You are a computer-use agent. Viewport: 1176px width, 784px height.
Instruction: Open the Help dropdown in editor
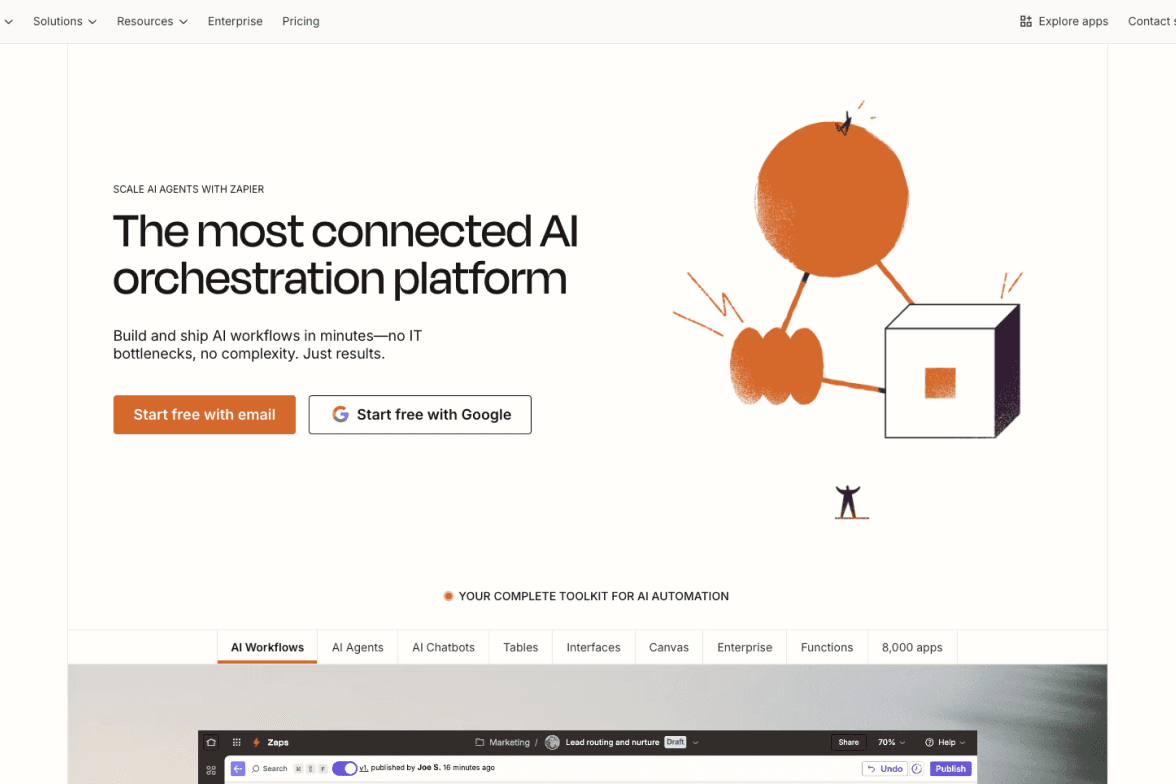945,743
